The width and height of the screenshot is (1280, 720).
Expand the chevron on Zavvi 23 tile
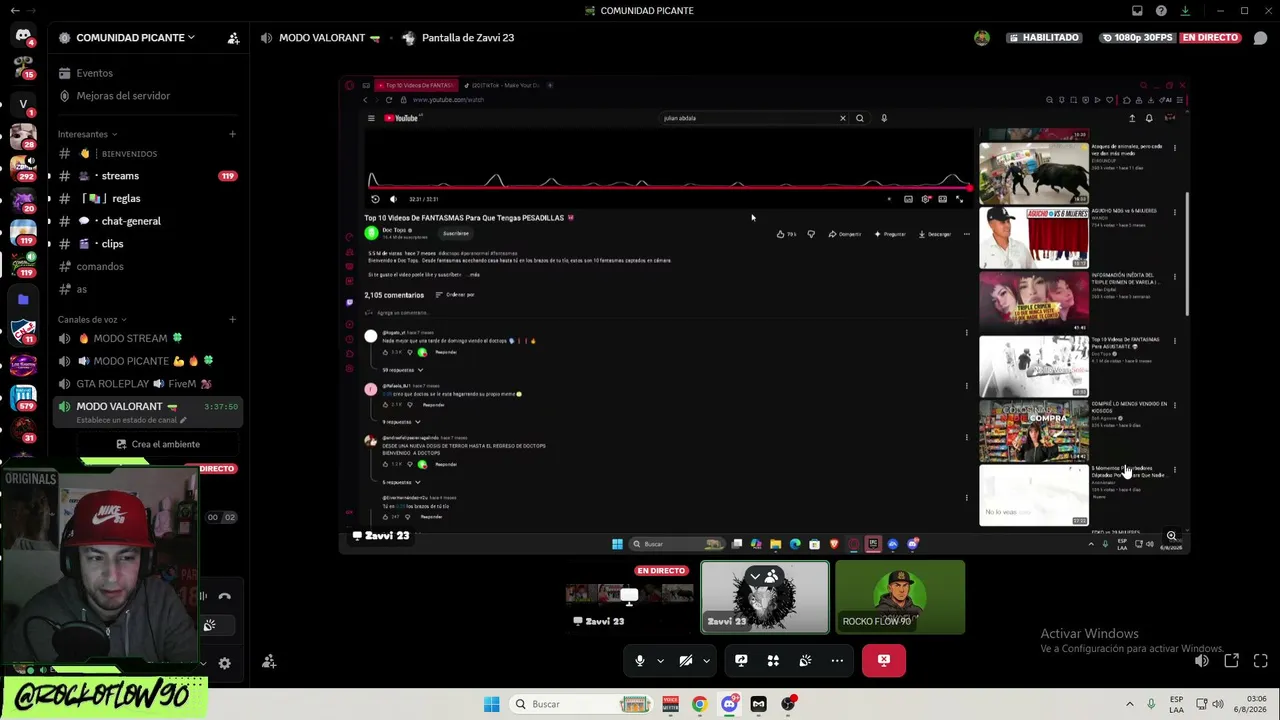(755, 576)
